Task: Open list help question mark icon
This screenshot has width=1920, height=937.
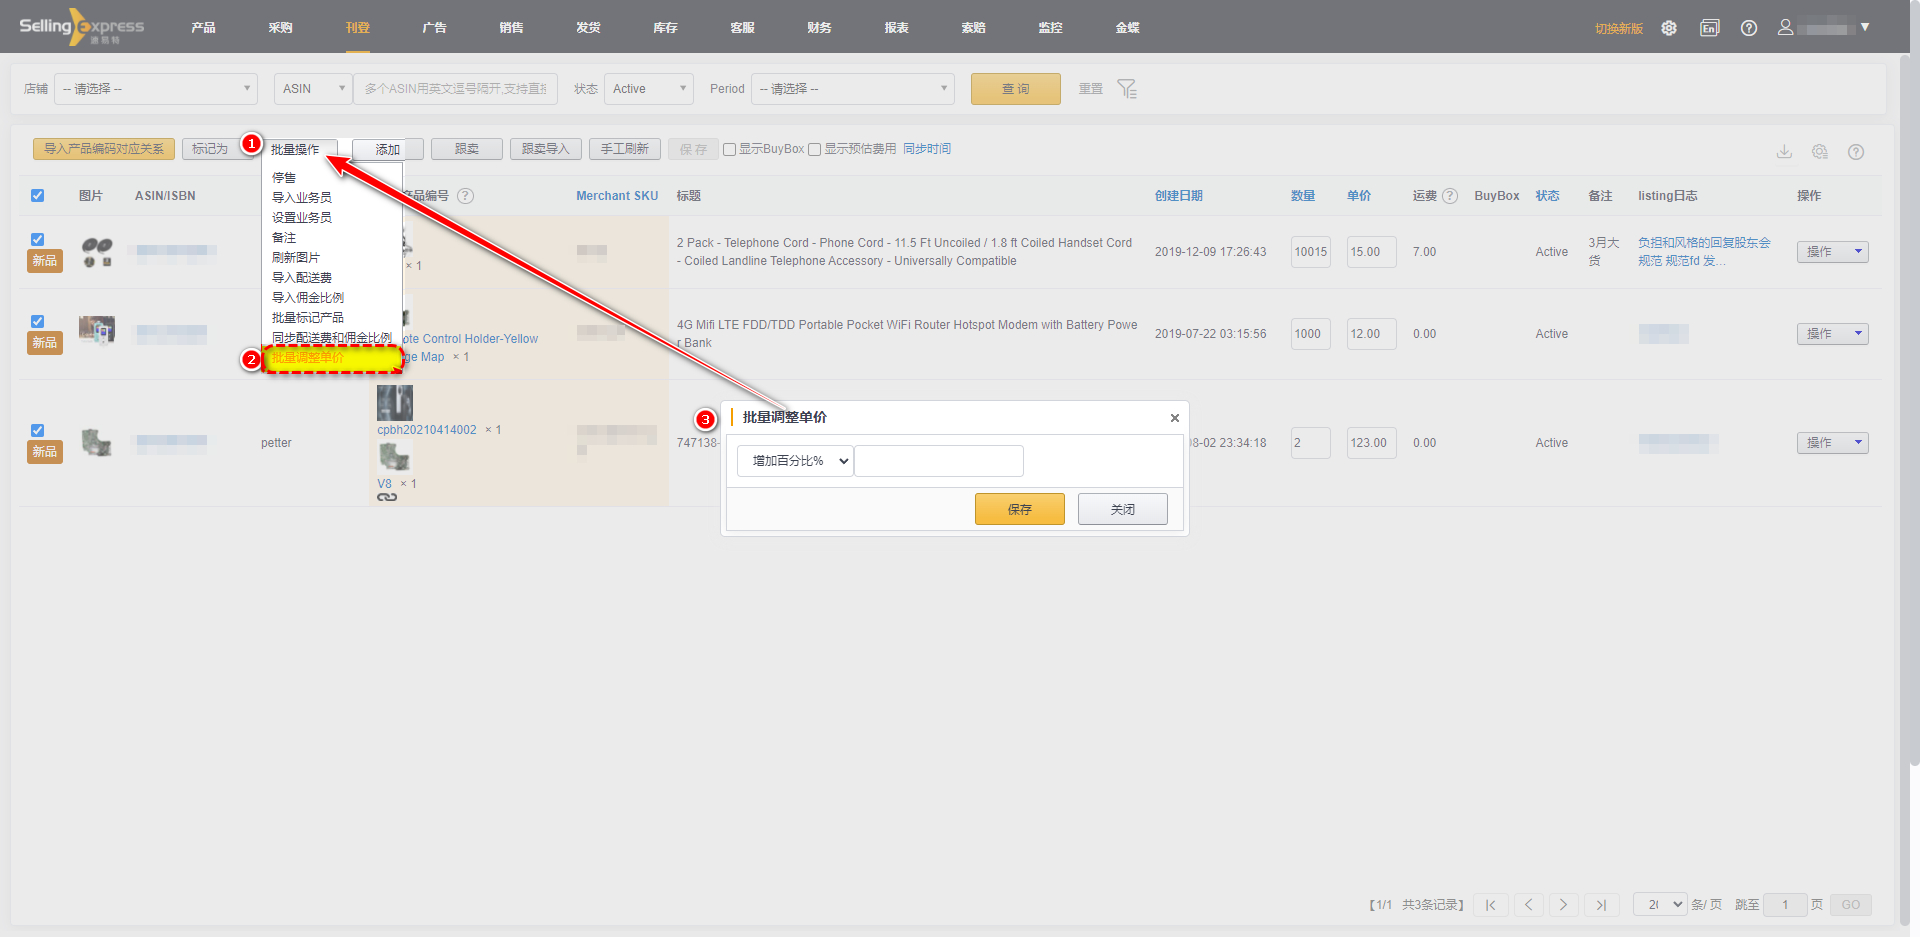Action: (1856, 152)
